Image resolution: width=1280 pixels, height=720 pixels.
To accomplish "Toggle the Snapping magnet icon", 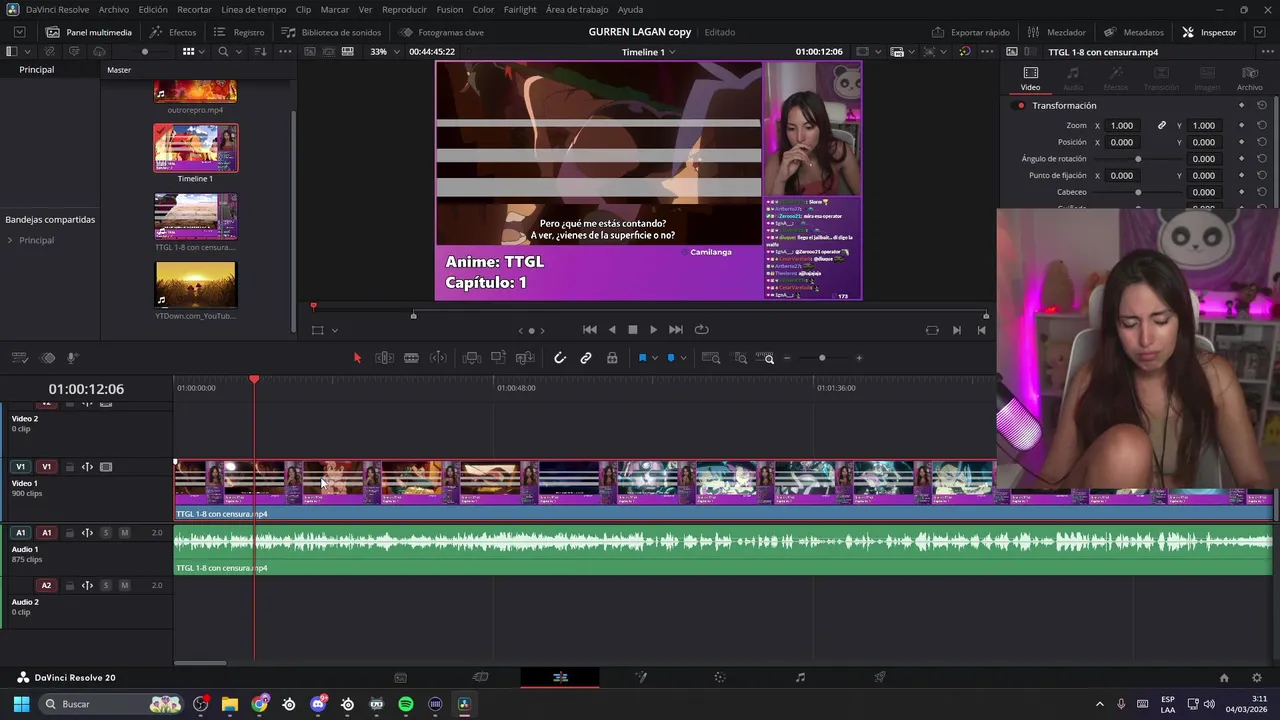I will [560, 358].
